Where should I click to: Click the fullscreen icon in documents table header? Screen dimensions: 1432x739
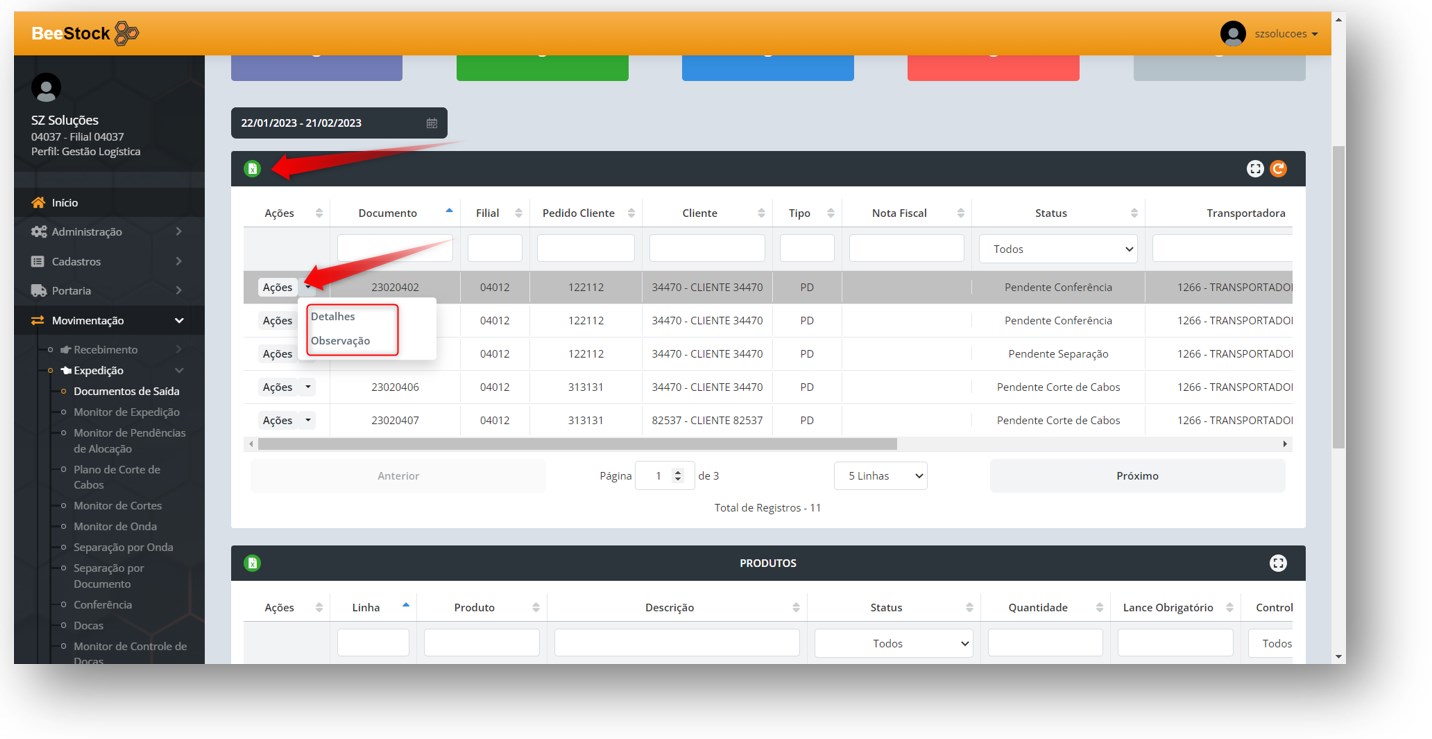[1255, 169]
